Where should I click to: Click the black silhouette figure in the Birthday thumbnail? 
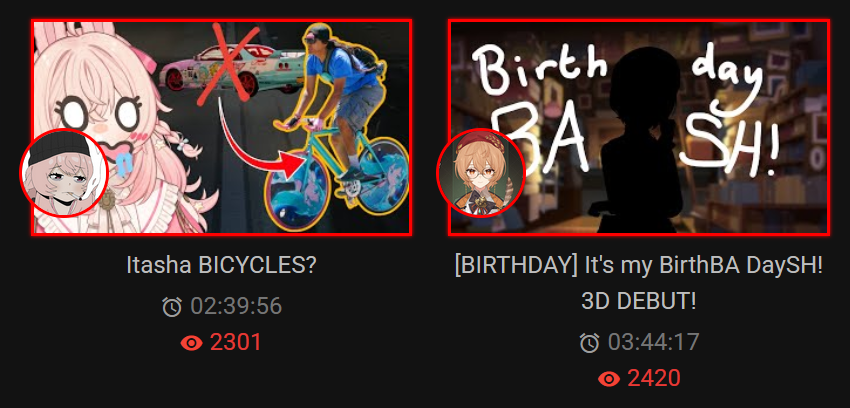tap(640, 141)
